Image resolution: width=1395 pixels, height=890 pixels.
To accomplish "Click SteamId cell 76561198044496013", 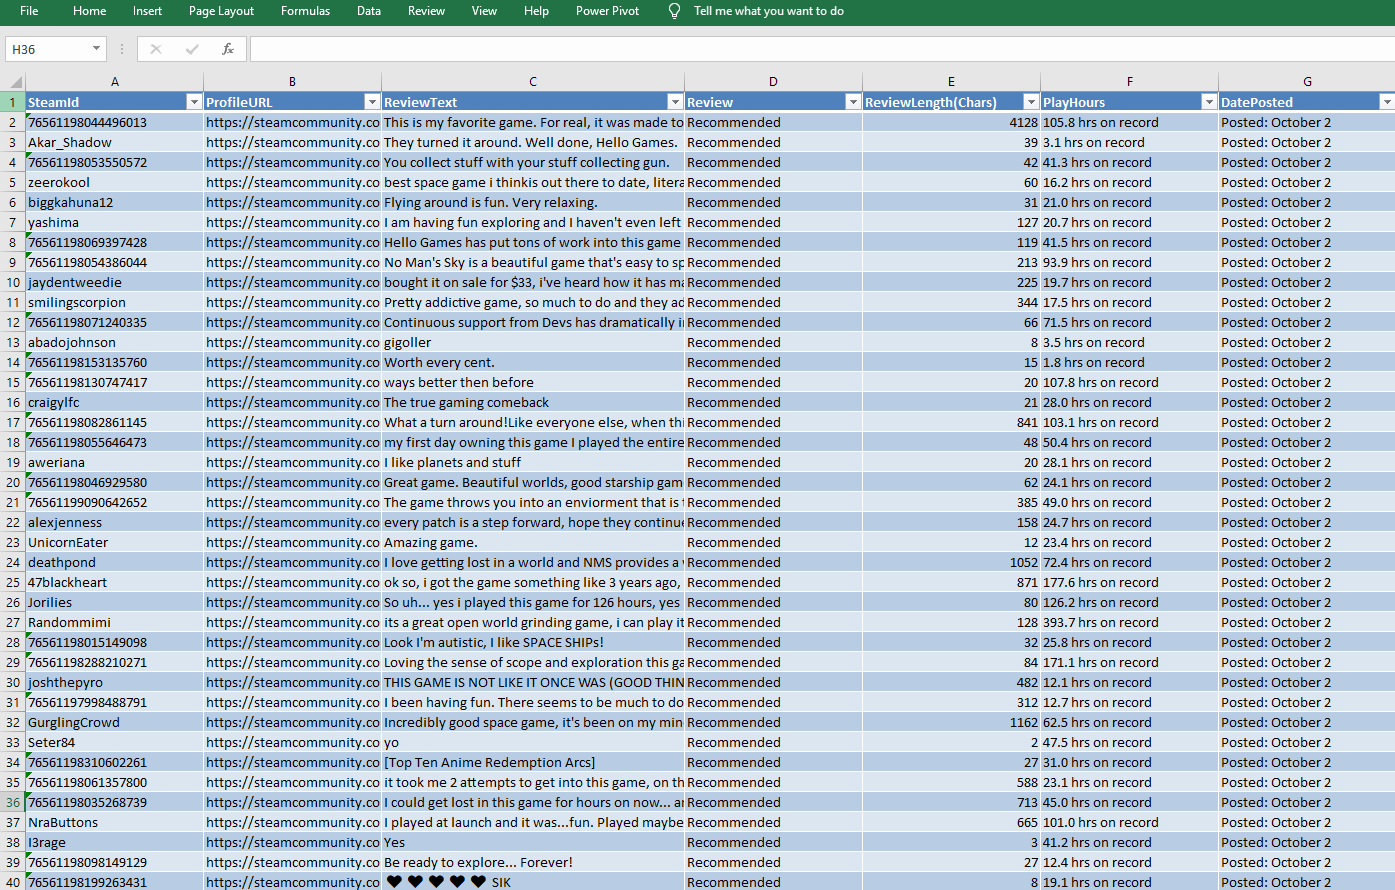I will [x=115, y=122].
